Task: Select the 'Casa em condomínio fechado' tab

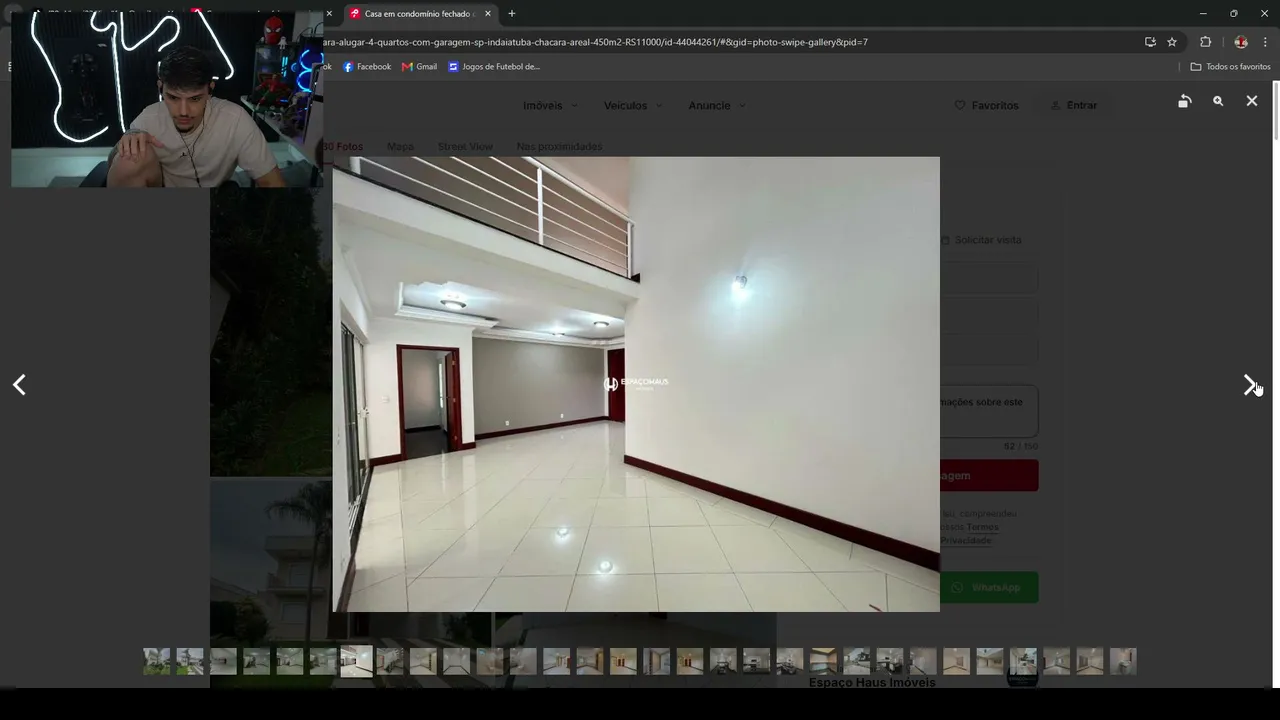Action: click(x=420, y=14)
